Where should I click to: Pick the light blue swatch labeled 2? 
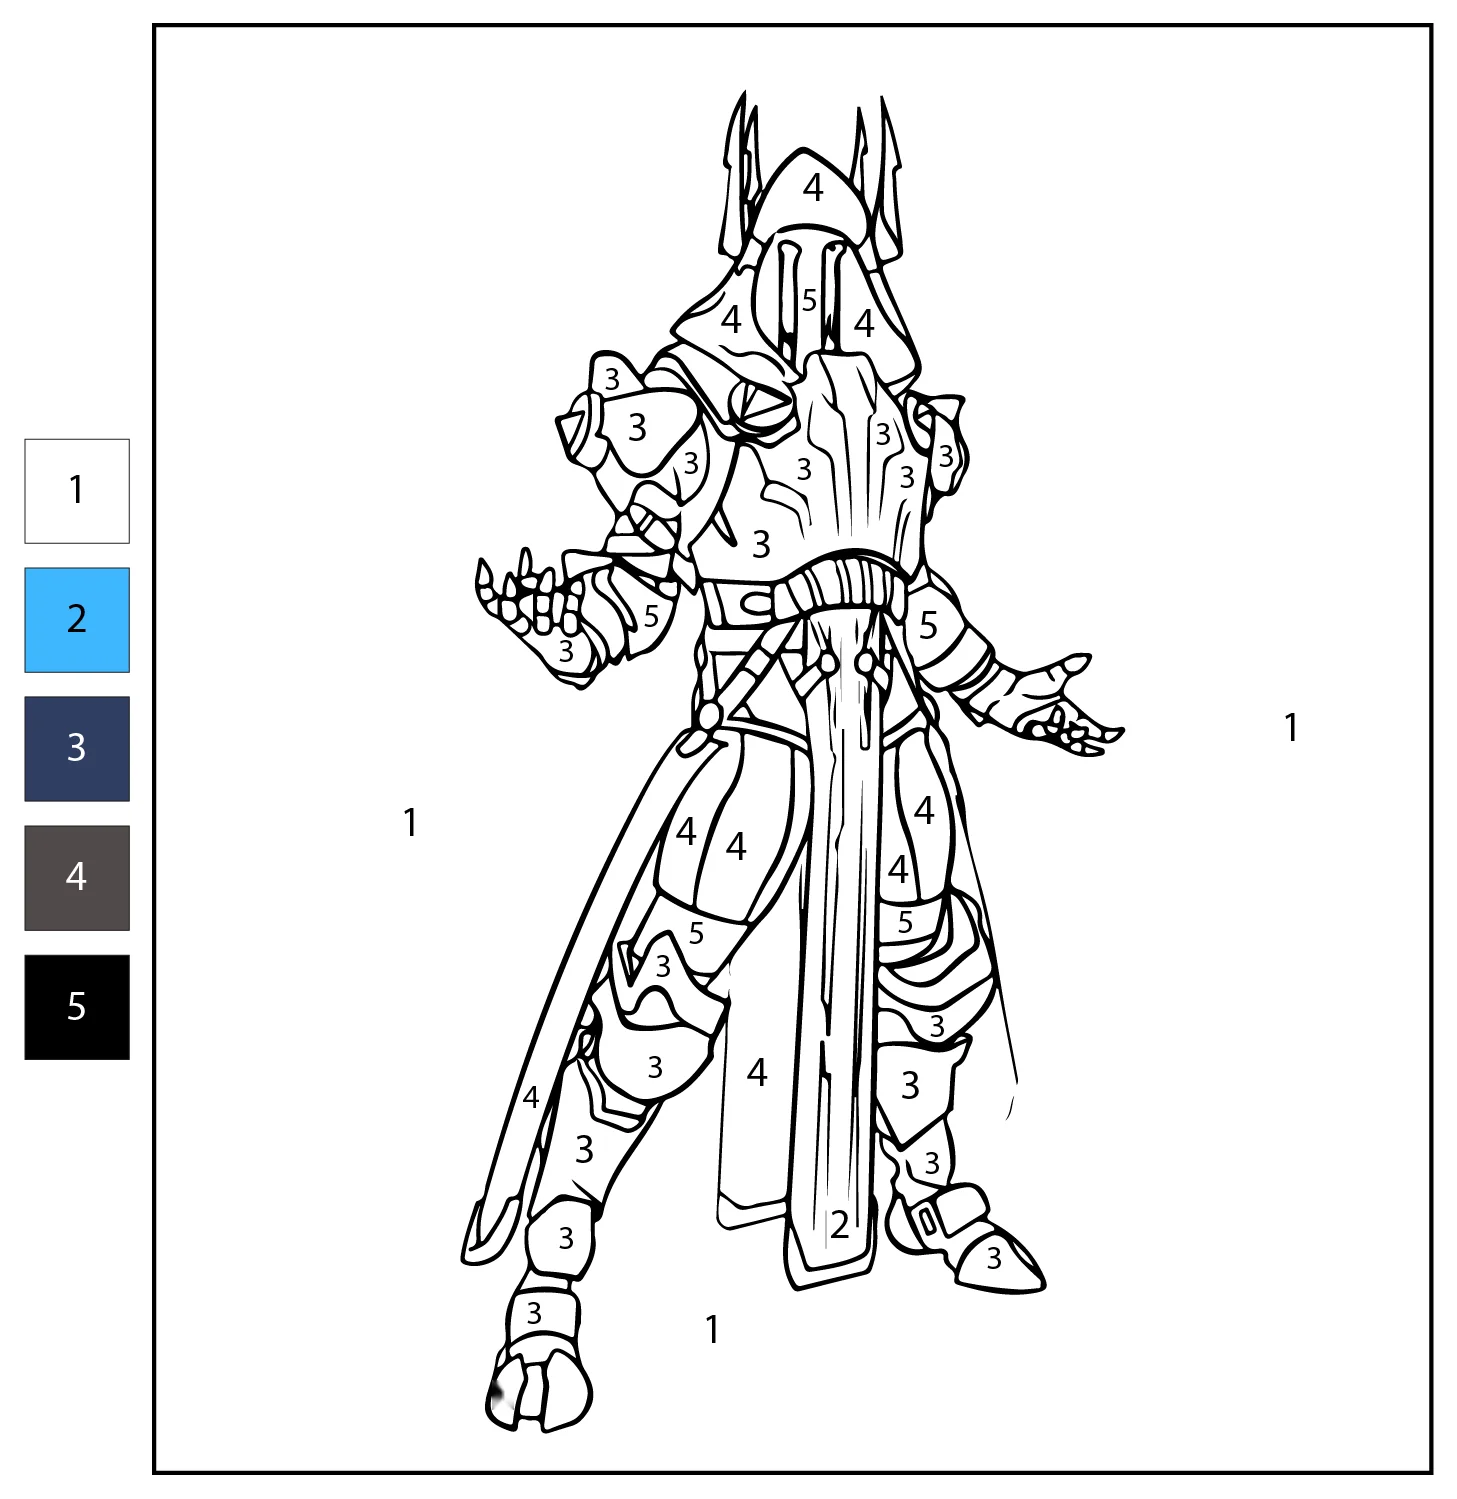pyautogui.click(x=77, y=620)
